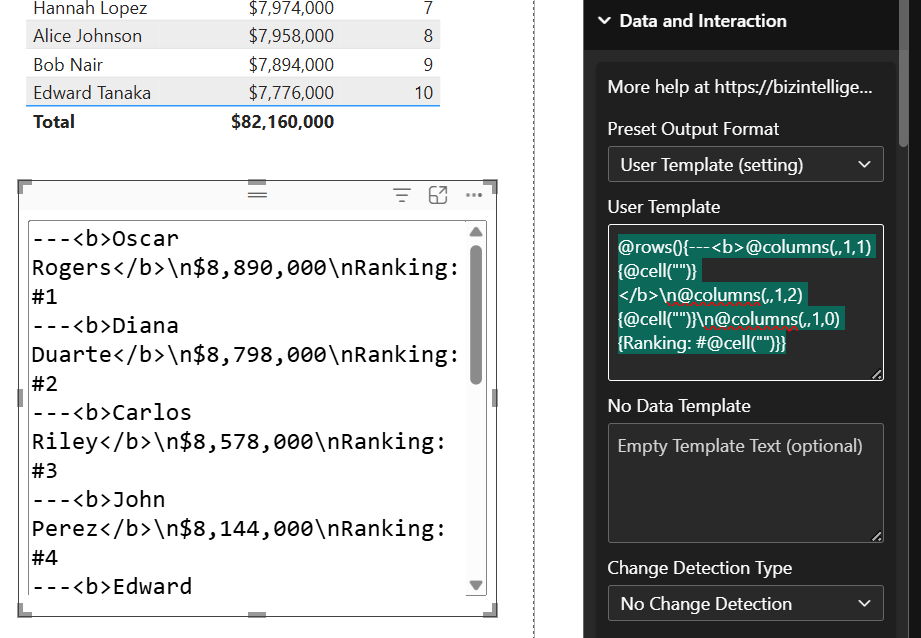Click the visual header drag handle

point(257,194)
